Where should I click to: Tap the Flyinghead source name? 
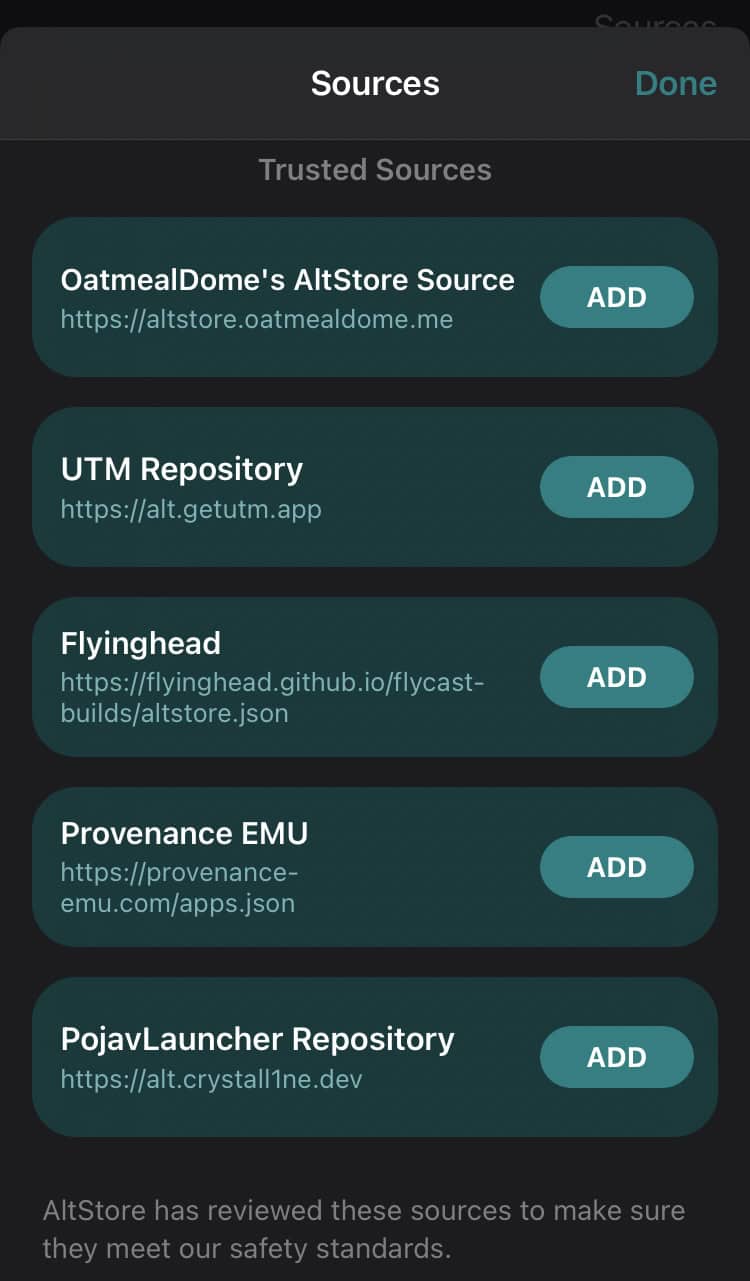140,643
